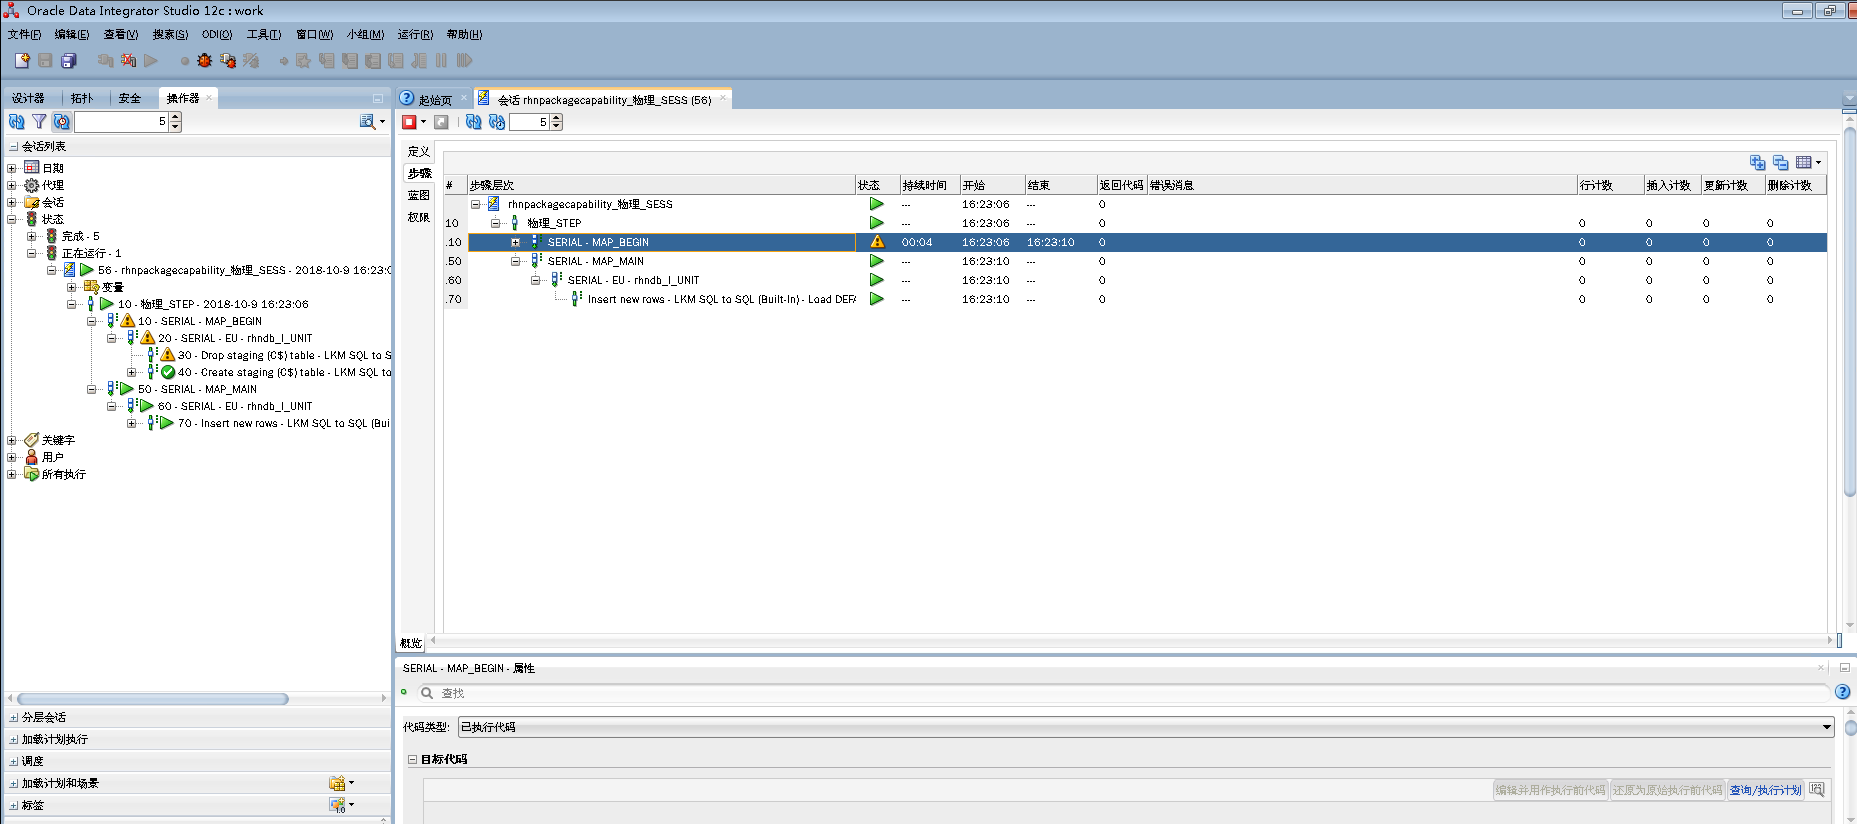Screen dimensions: 1857x824
Task: Open the 代码类型 combo box
Action: tap(1145, 727)
